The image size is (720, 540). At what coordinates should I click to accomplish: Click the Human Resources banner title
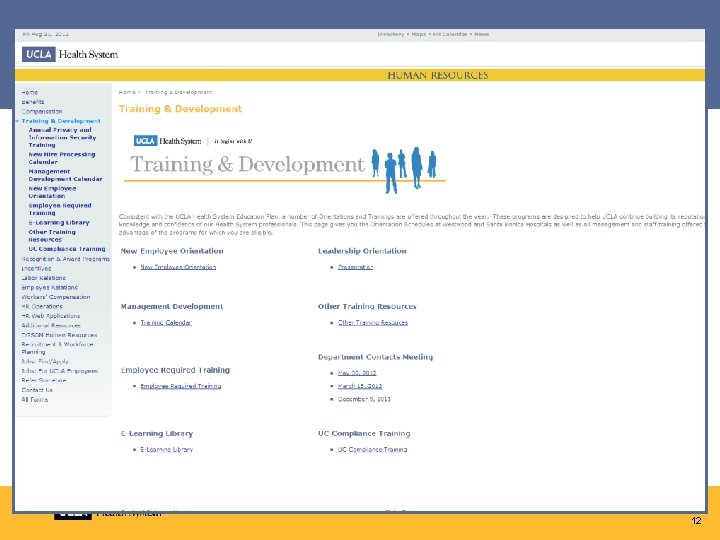pos(438,75)
